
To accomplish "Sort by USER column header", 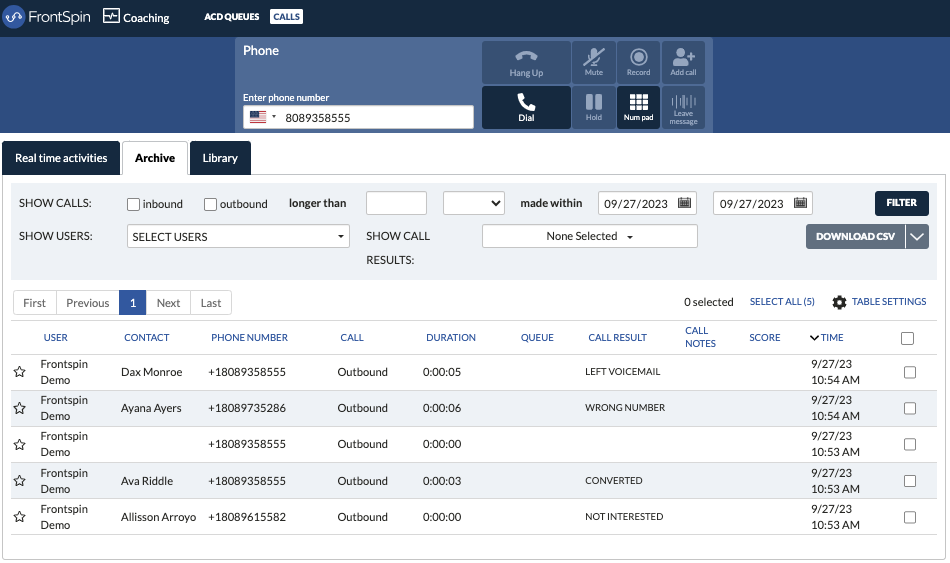I will click(55, 338).
